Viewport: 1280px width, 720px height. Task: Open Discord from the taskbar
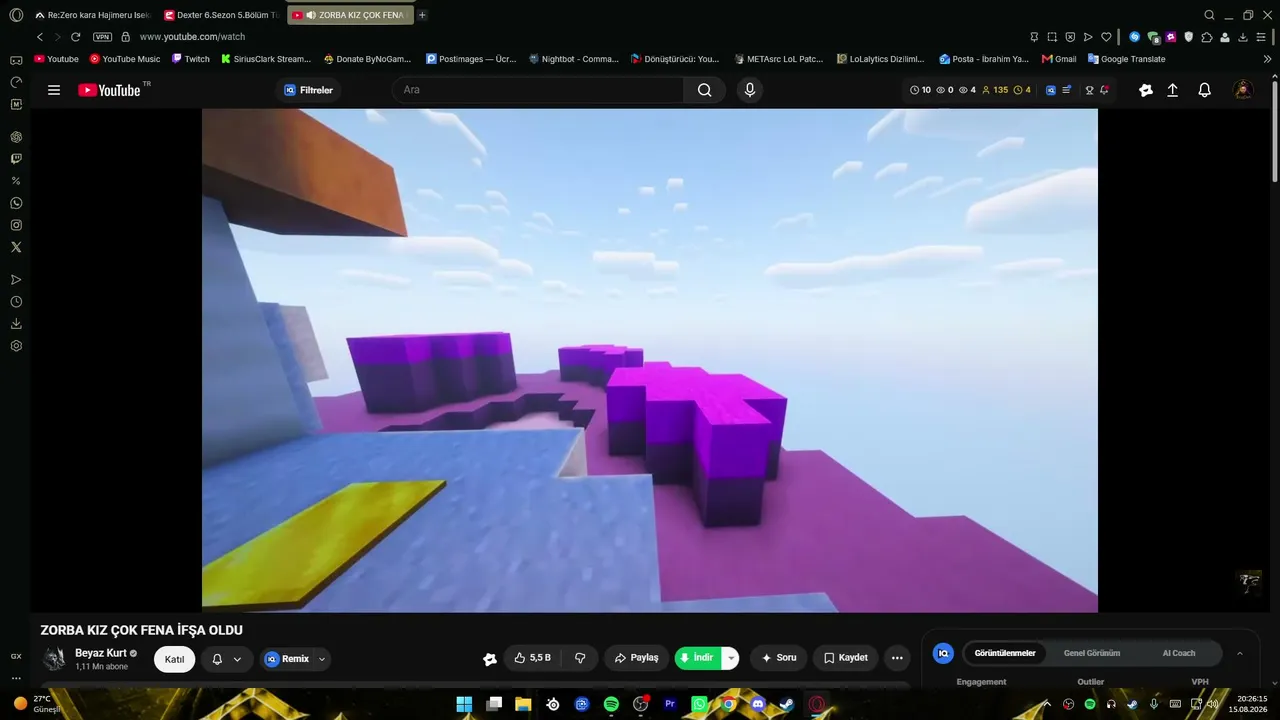[x=757, y=704]
